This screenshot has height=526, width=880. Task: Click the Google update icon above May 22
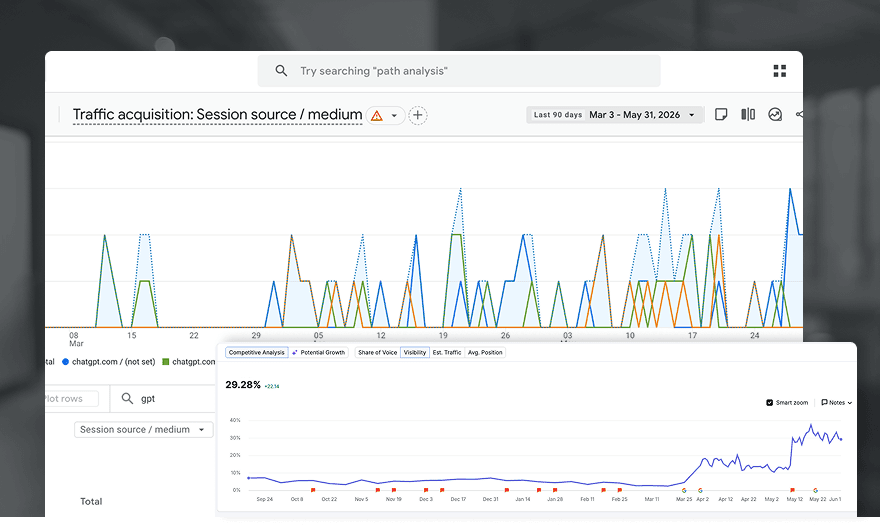[815, 490]
